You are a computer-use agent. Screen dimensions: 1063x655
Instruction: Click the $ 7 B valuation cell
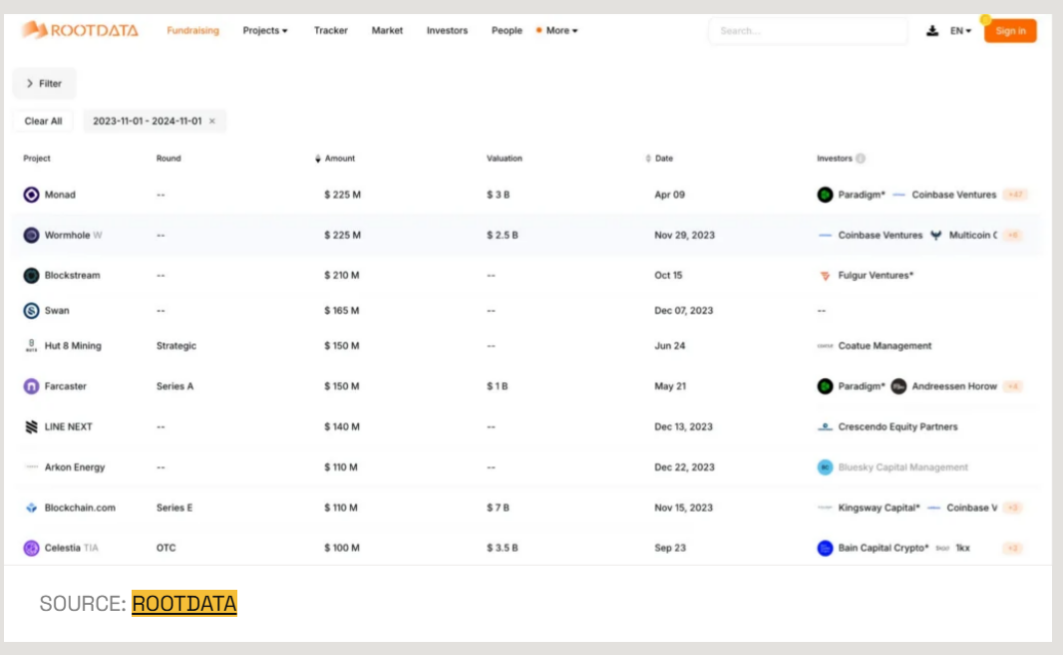tap(498, 507)
